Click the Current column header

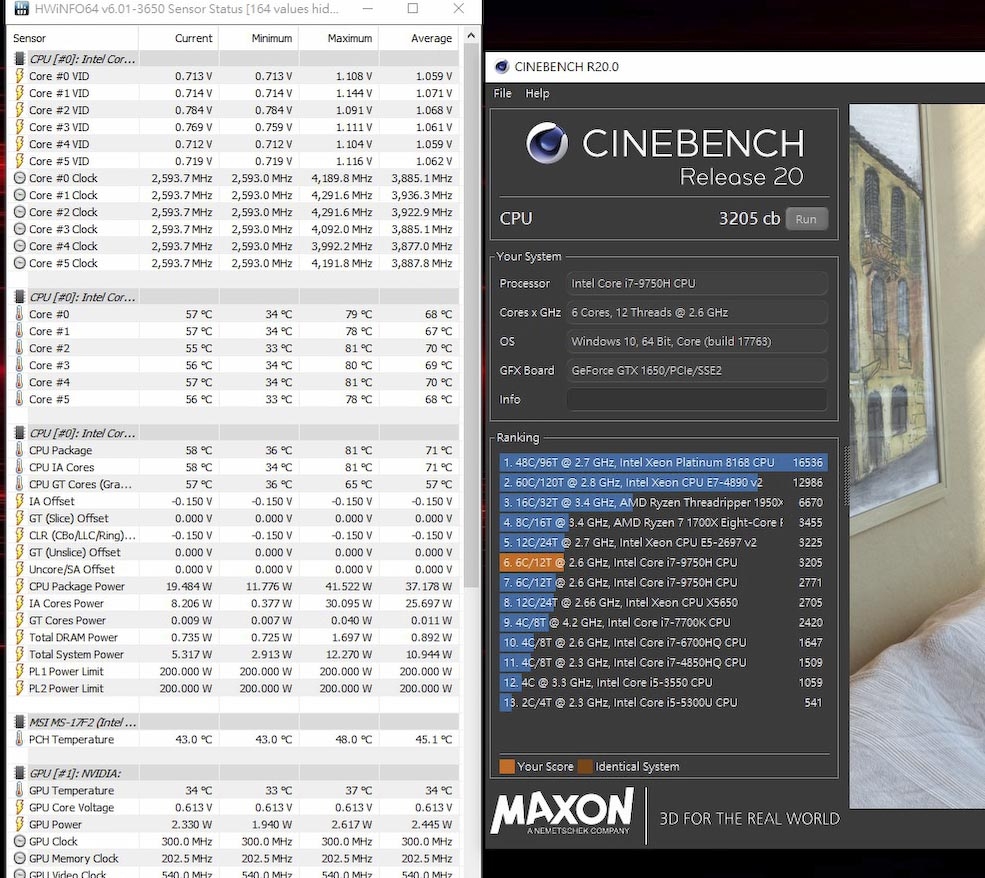178,38
